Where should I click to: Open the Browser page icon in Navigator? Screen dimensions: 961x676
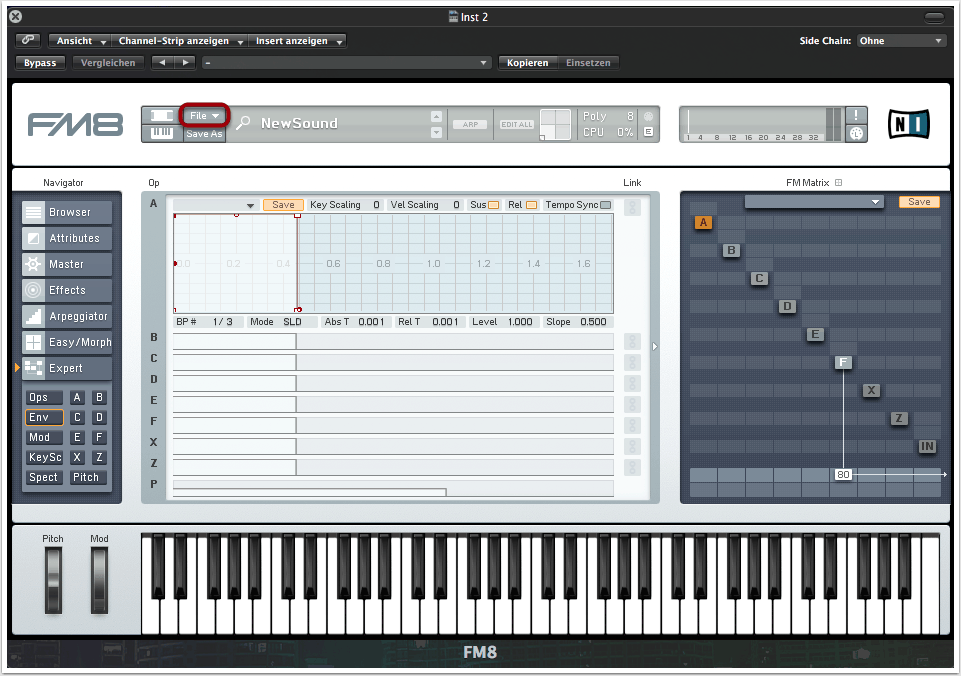(33, 212)
